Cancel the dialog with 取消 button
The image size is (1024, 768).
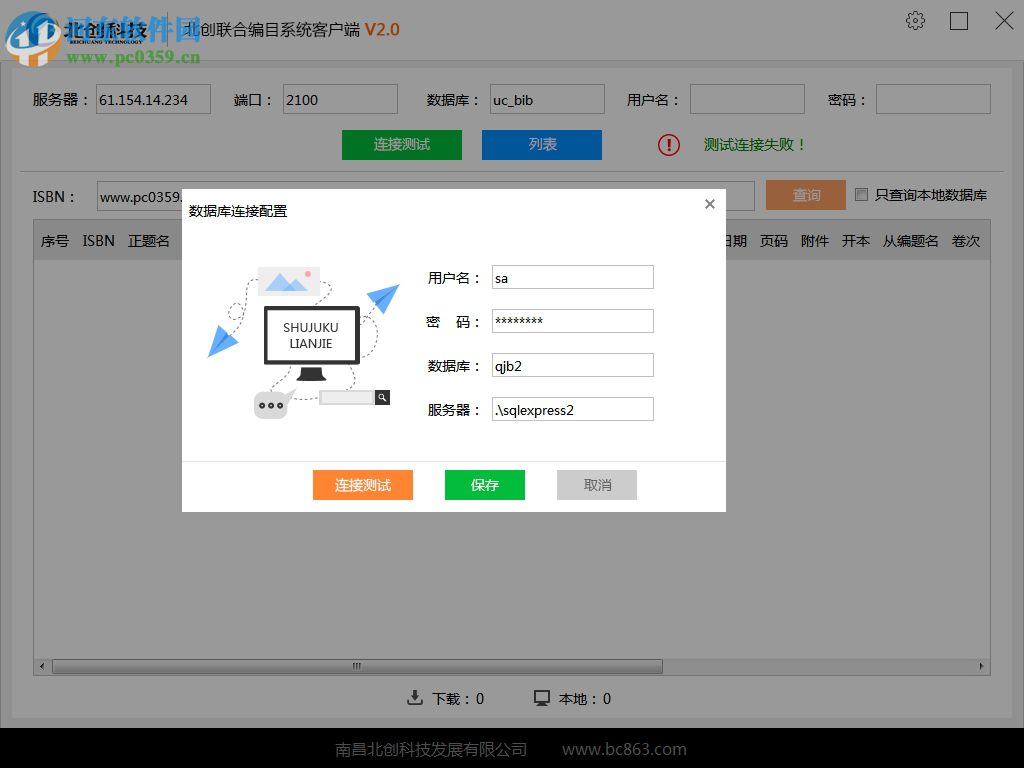596,485
